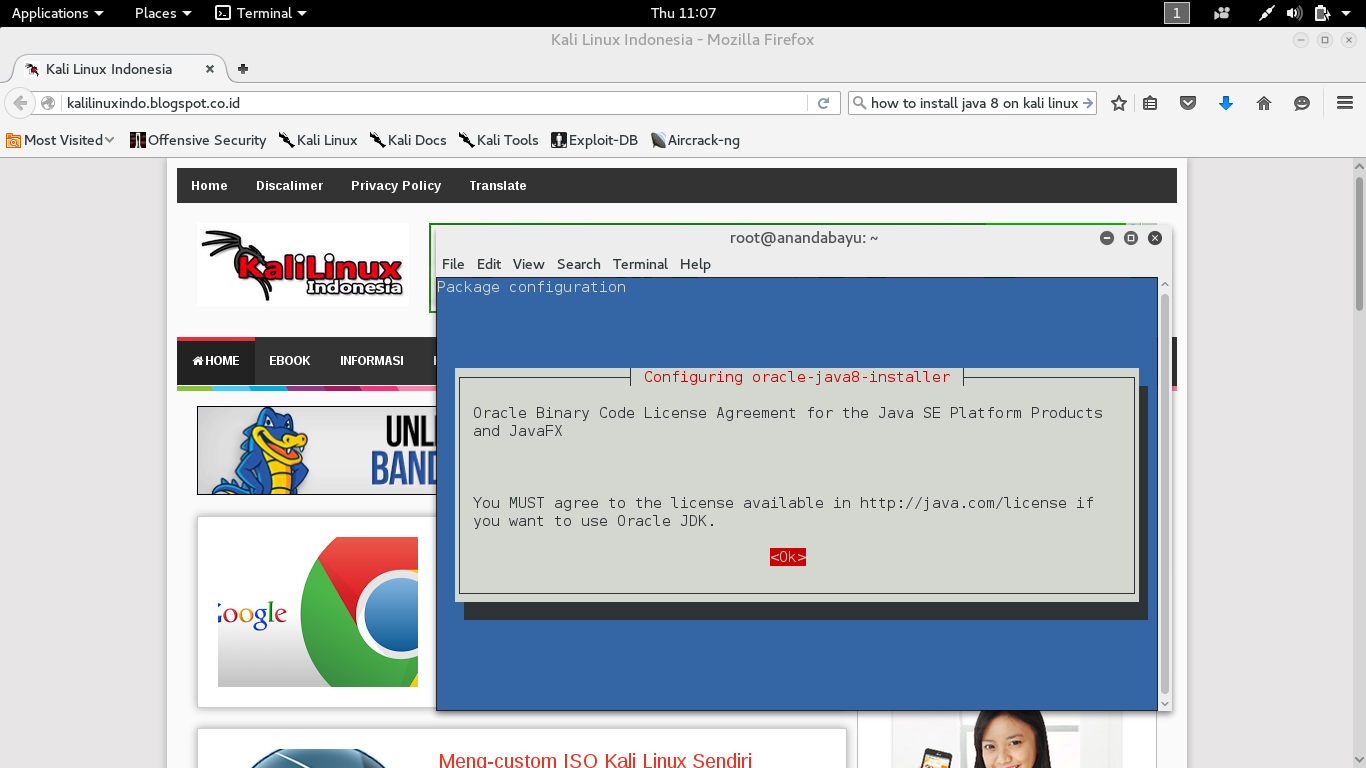Screen dimensions: 1366x768
Task: Click the "Configuring oracle-java8-installer" dialog title
Action: point(797,377)
